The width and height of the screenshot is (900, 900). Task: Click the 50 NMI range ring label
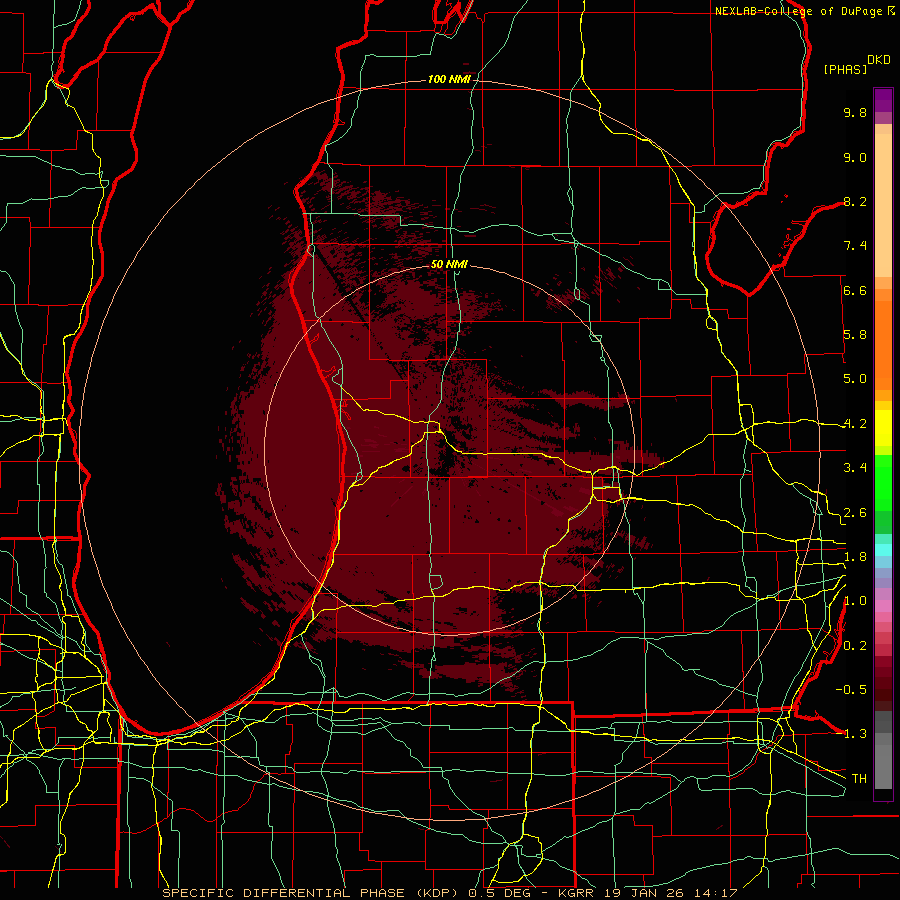[x=449, y=264]
